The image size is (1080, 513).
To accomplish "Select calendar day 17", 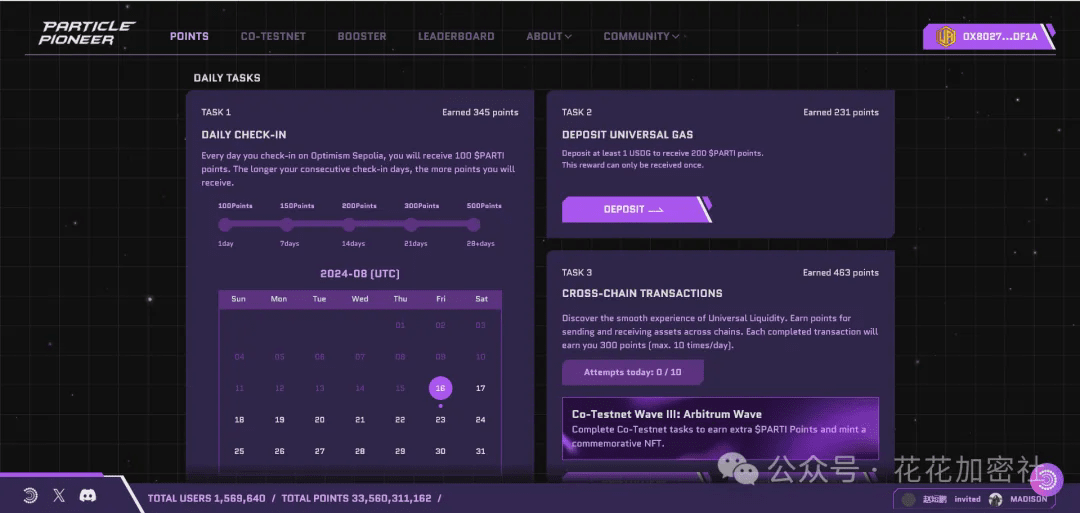I will click(481, 388).
